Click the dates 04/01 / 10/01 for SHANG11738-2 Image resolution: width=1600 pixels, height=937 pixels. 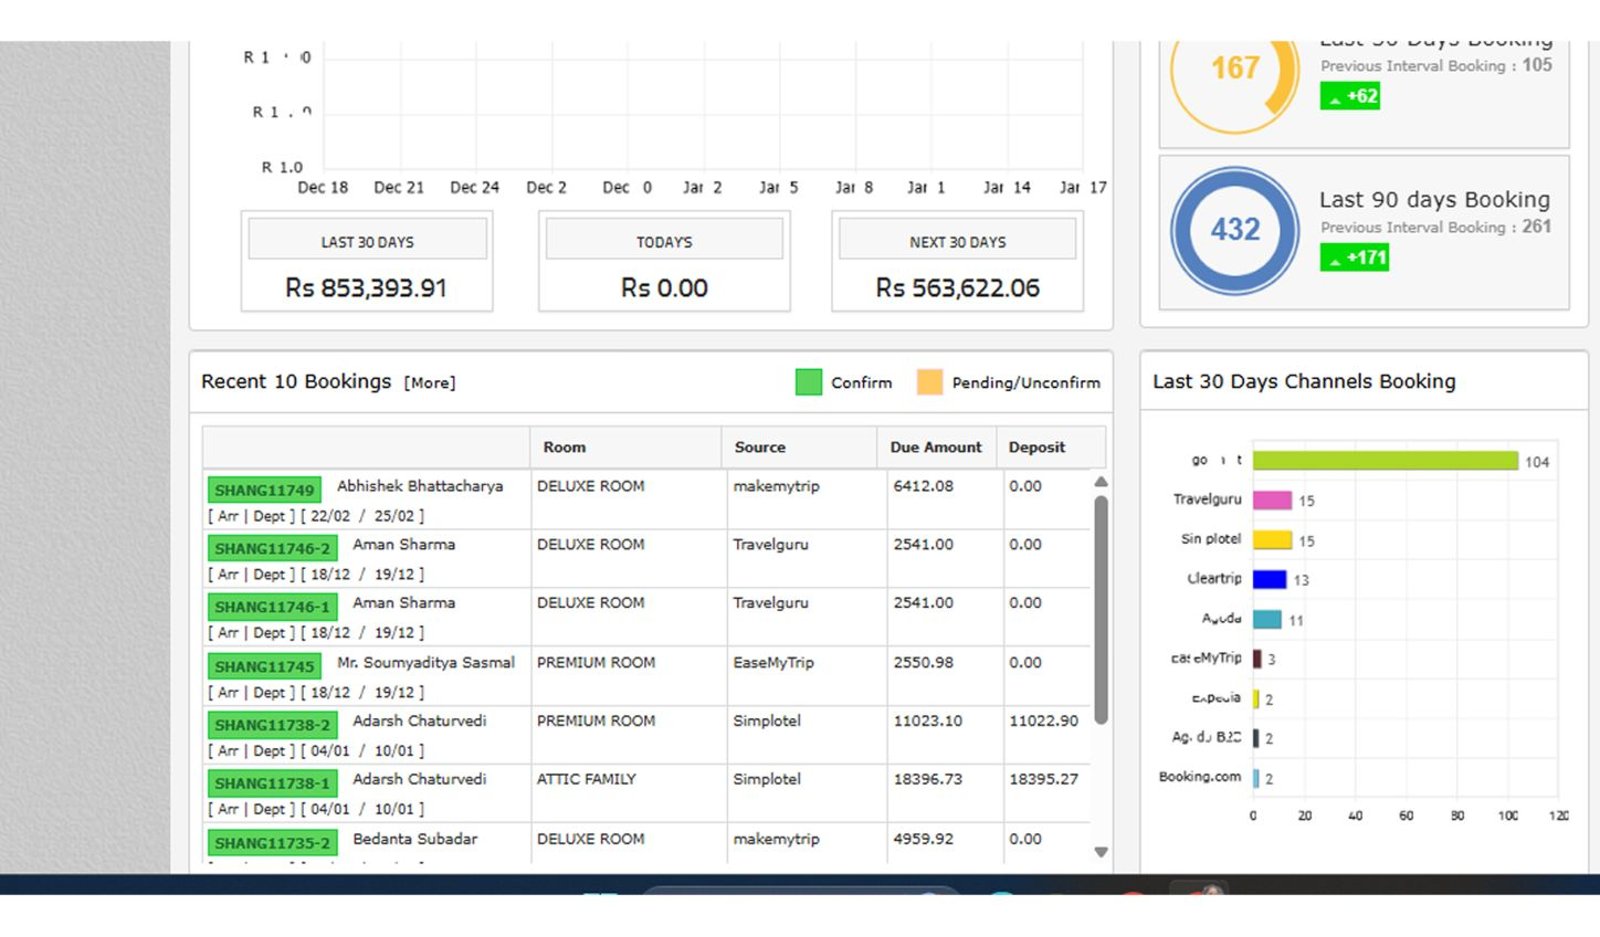[x=316, y=751]
